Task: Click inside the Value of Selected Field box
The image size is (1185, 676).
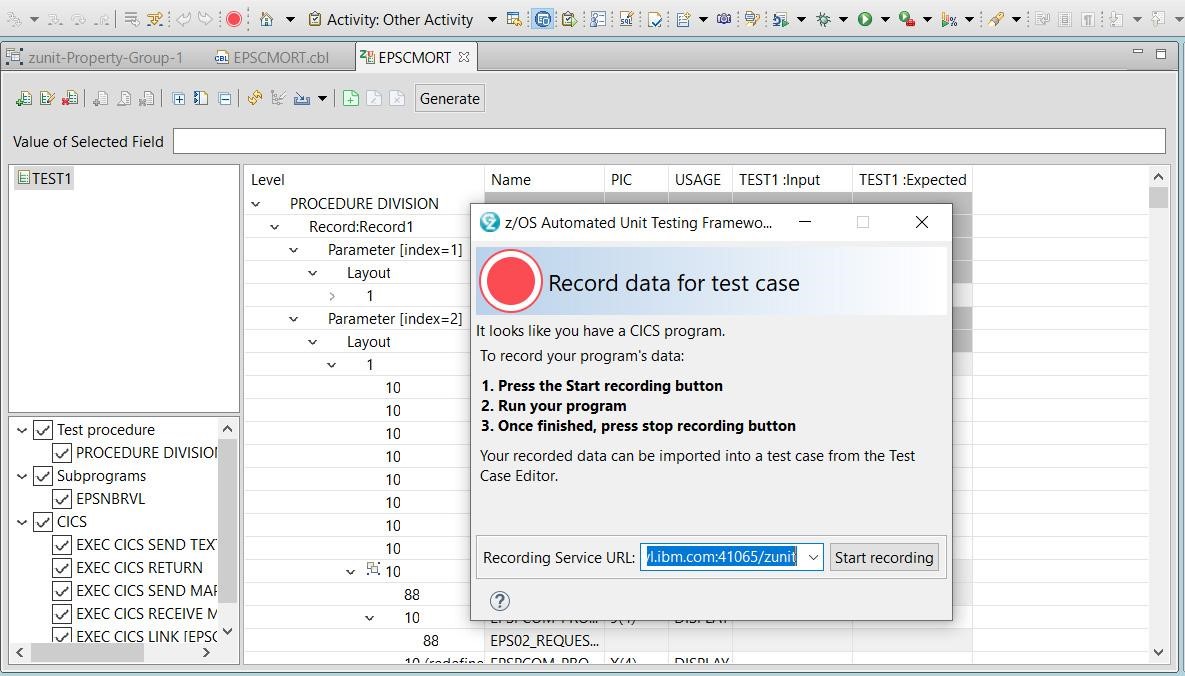Action: [x=669, y=141]
